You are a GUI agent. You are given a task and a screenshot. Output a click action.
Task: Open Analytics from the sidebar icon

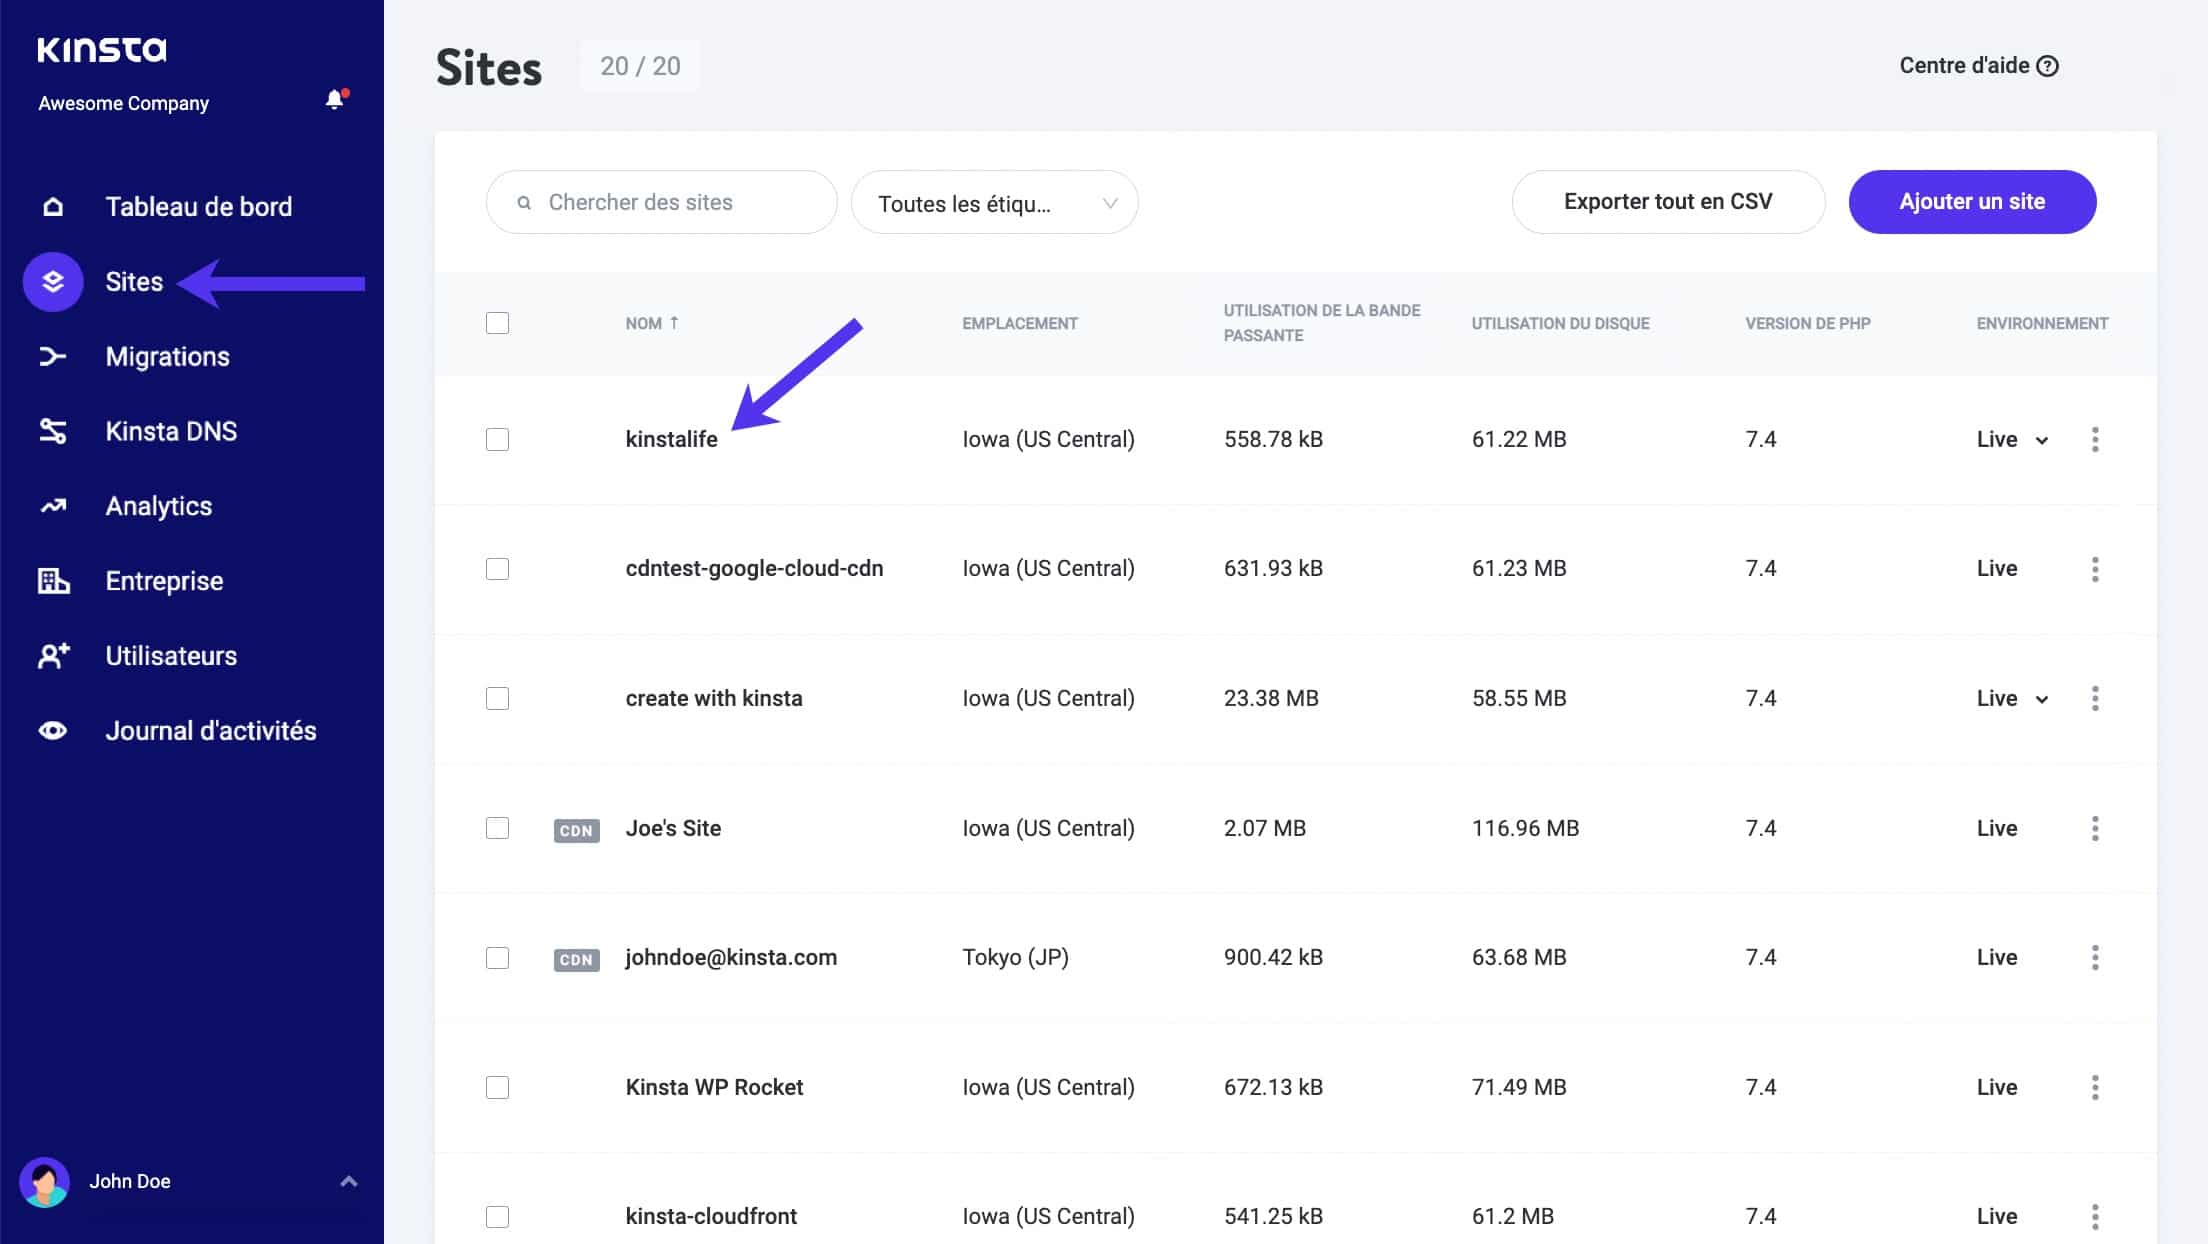coord(52,506)
